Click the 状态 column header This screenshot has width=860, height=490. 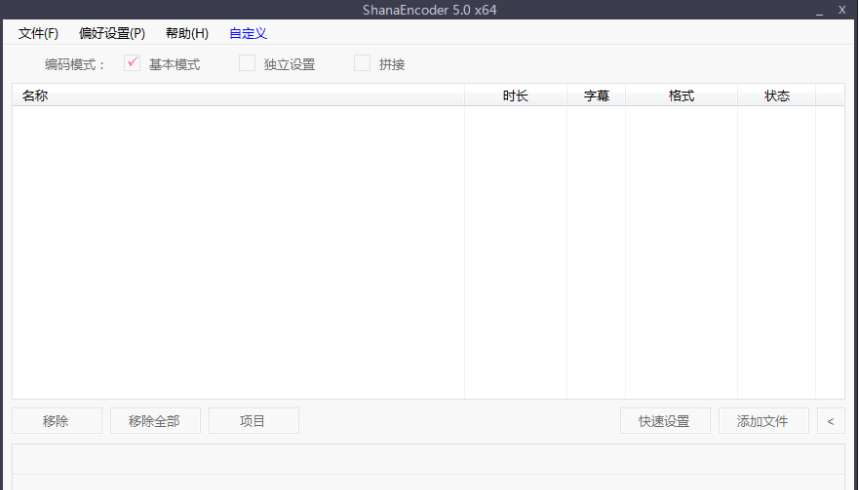pos(777,95)
